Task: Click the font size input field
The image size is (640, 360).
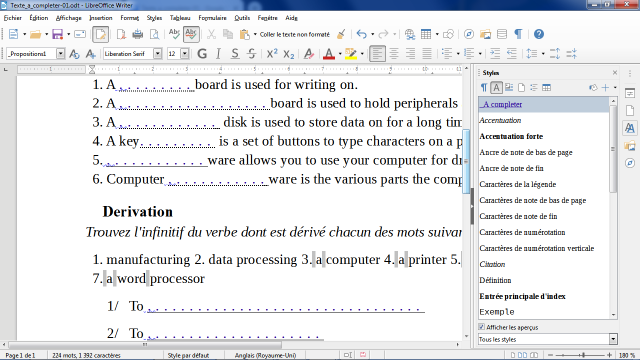Action: 174,54
